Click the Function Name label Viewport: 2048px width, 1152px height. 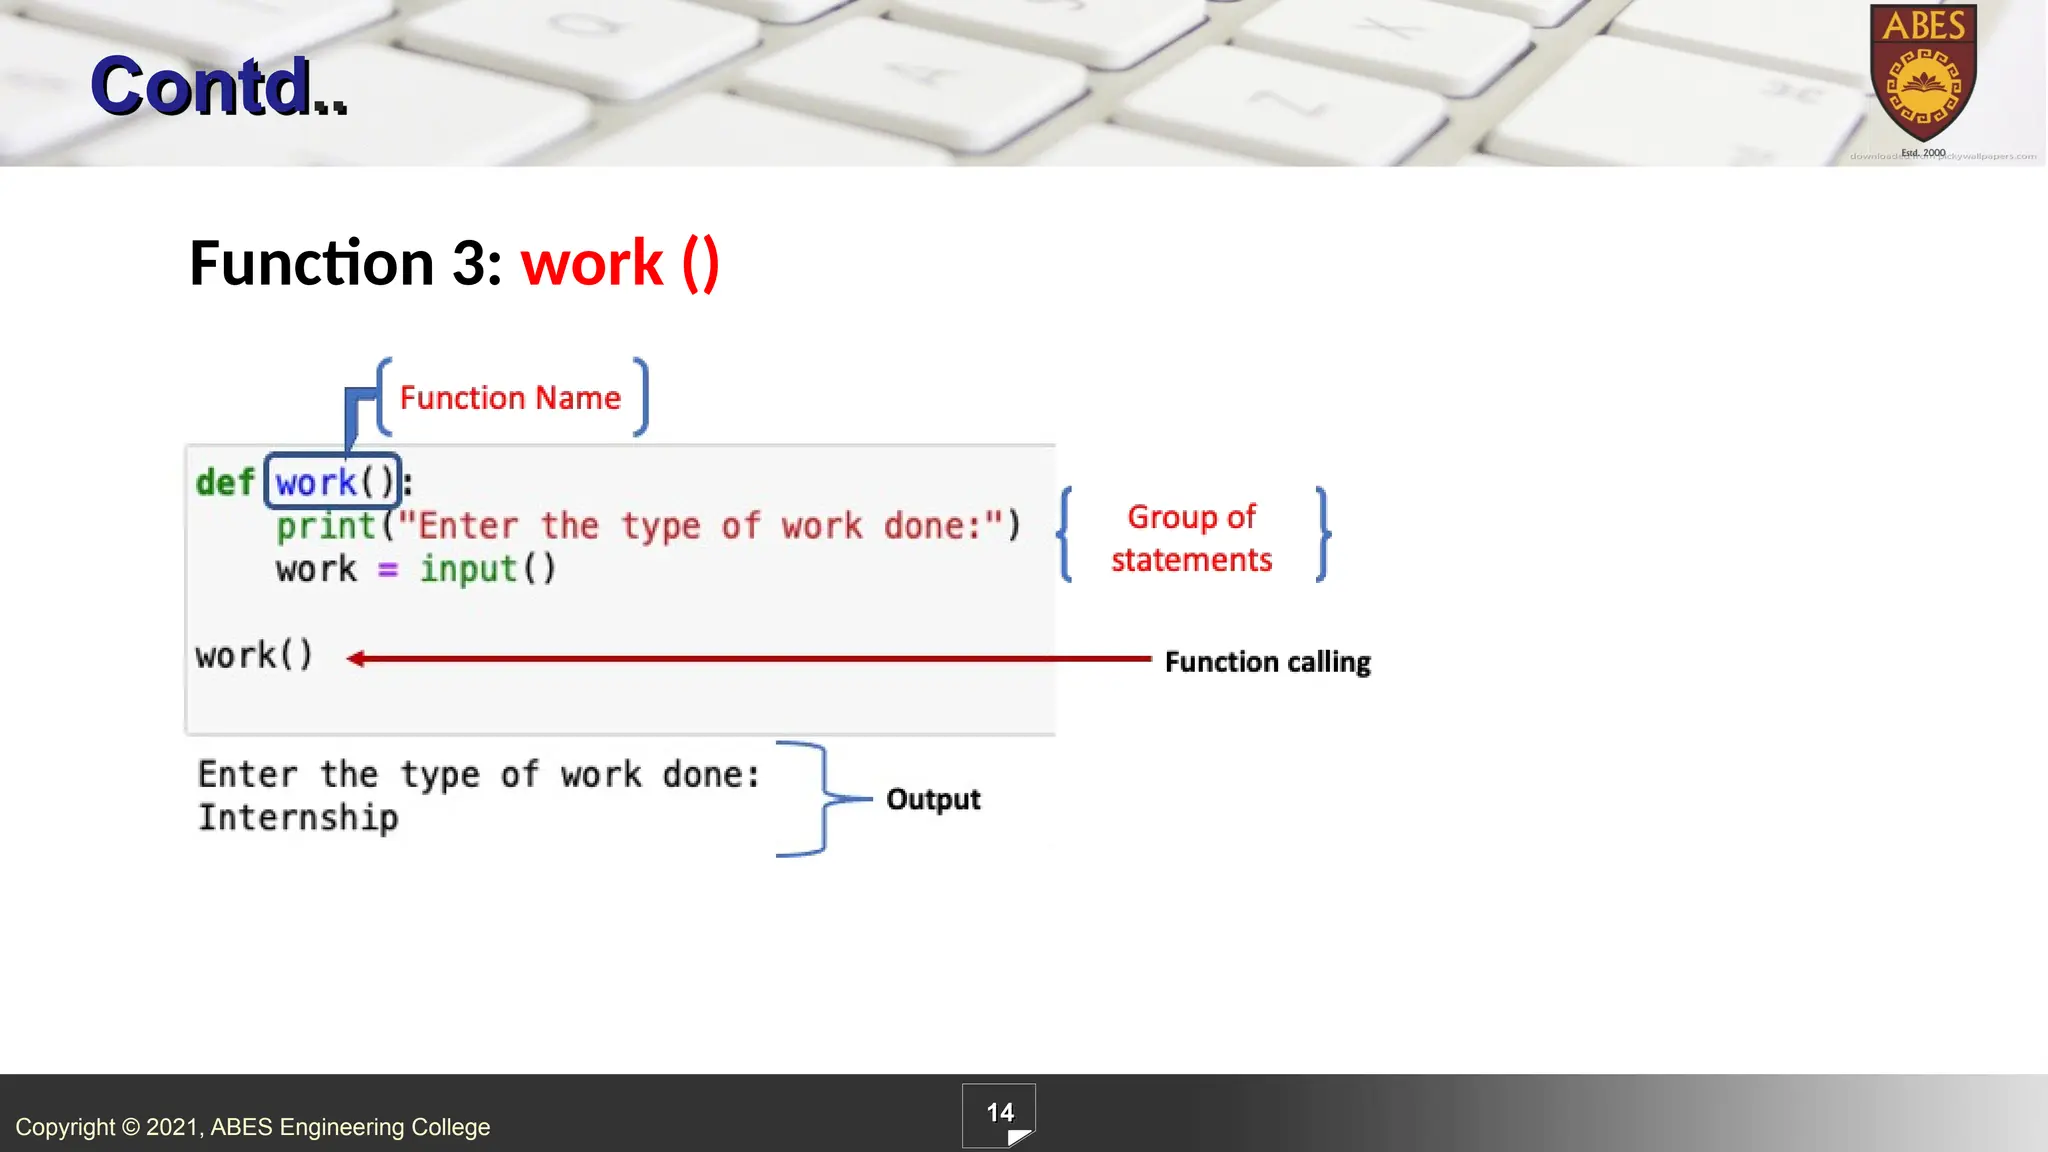[x=510, y=398]
